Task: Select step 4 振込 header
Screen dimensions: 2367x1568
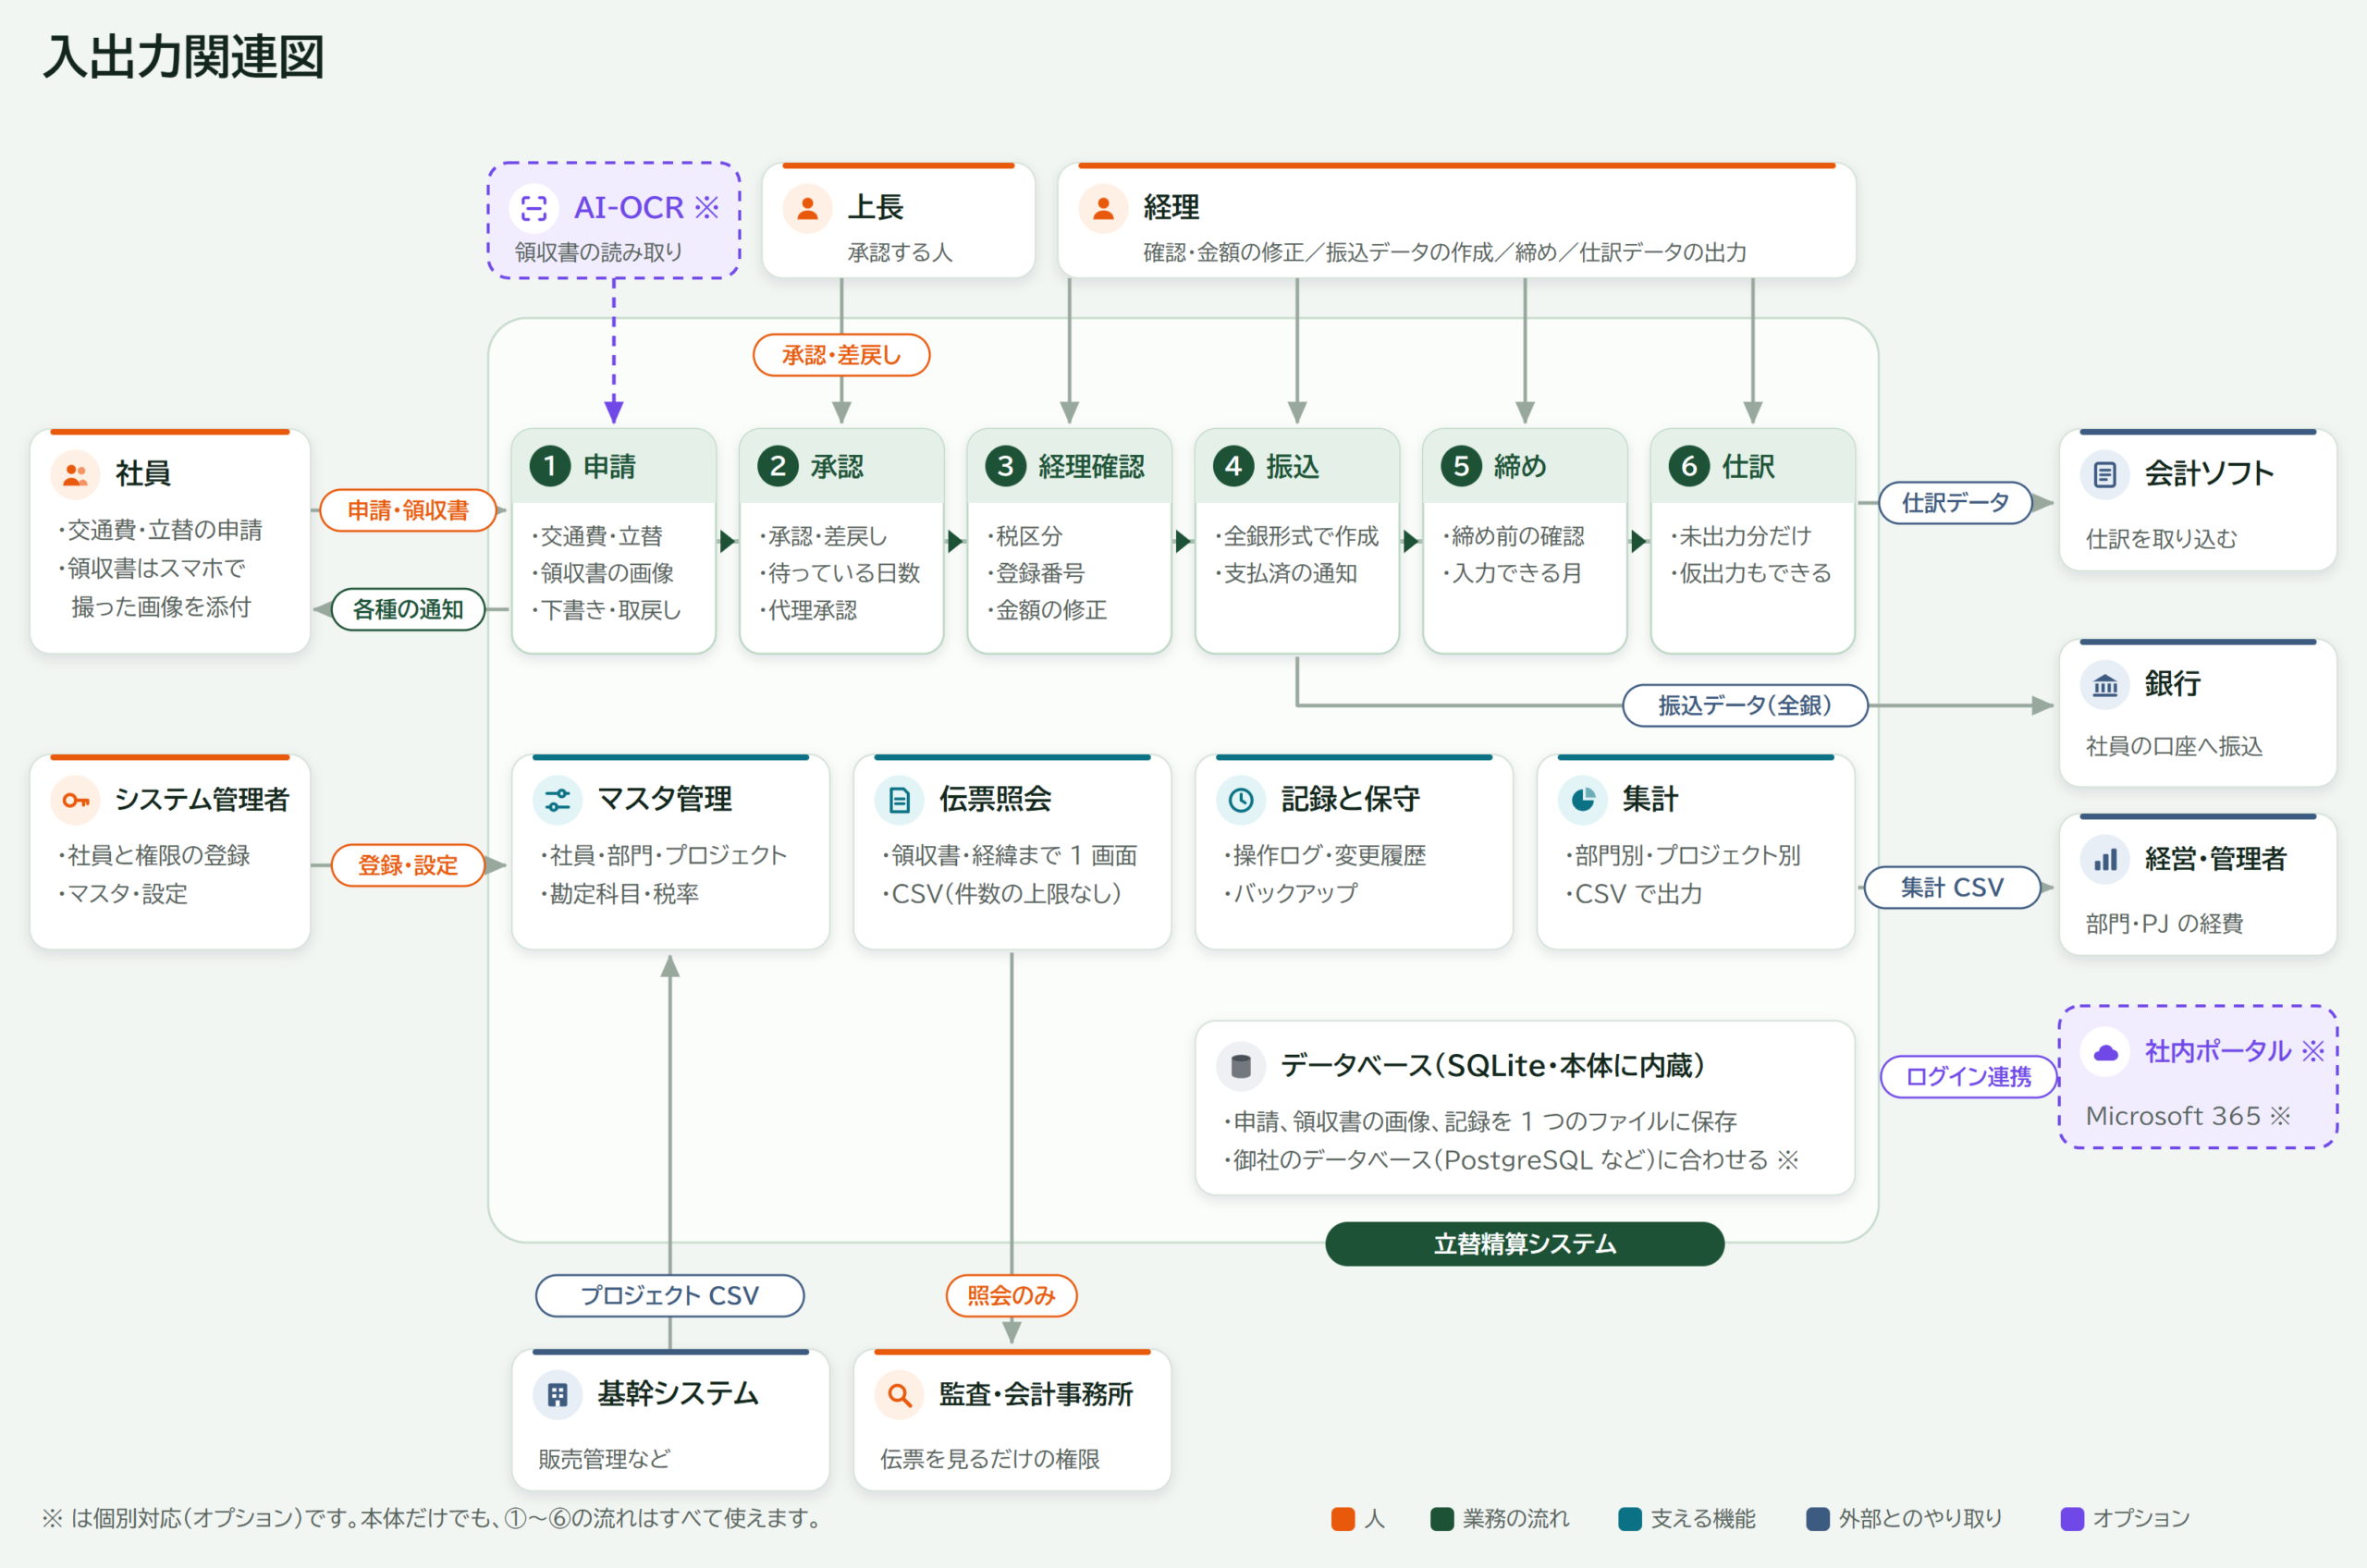Action: [1297, 466]
